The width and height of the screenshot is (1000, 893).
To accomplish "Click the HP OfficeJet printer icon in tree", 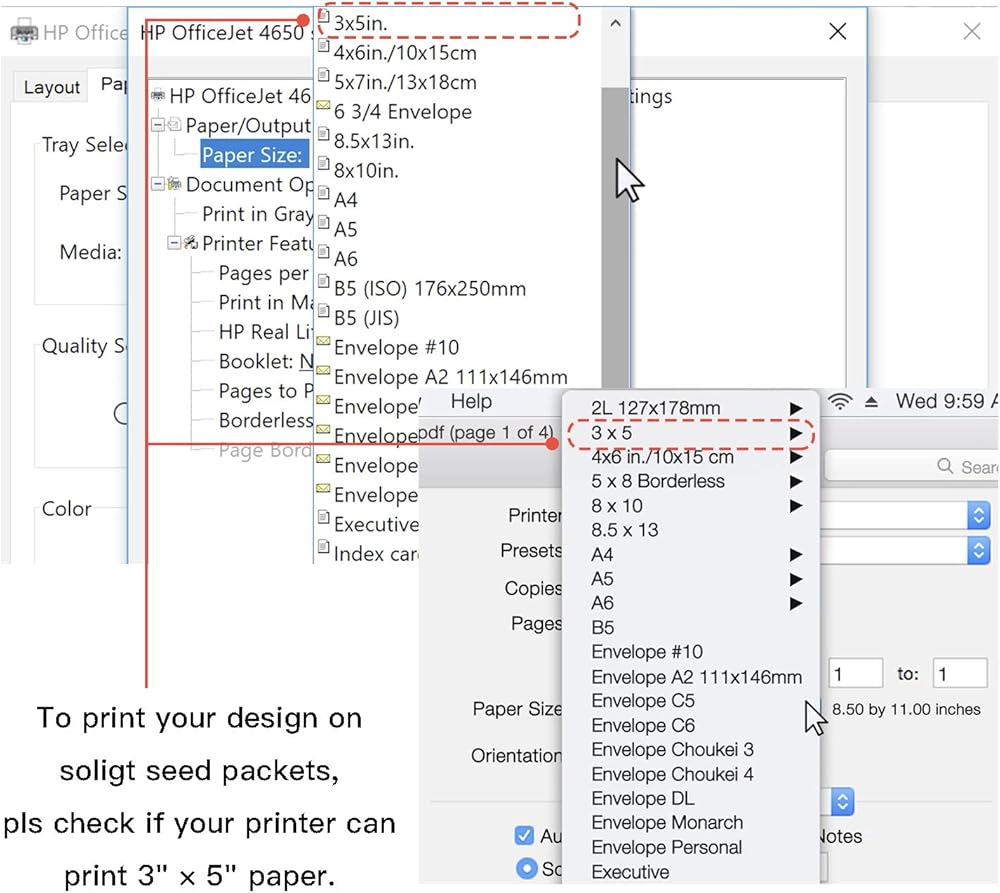I will (158, 96).
